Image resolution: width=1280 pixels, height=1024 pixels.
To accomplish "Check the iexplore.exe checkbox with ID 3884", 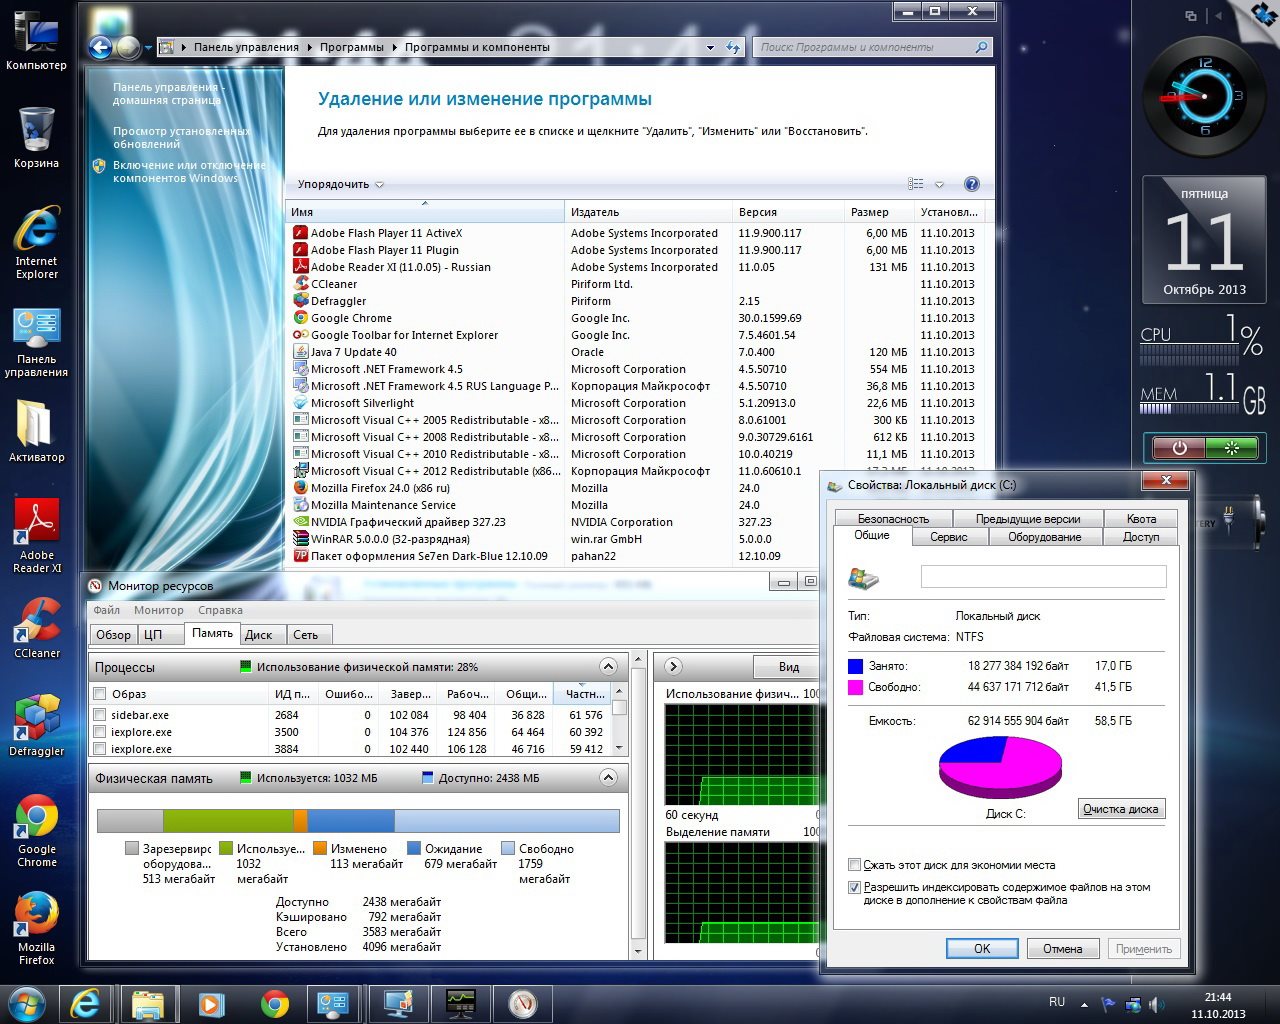I will click(99, 749).
